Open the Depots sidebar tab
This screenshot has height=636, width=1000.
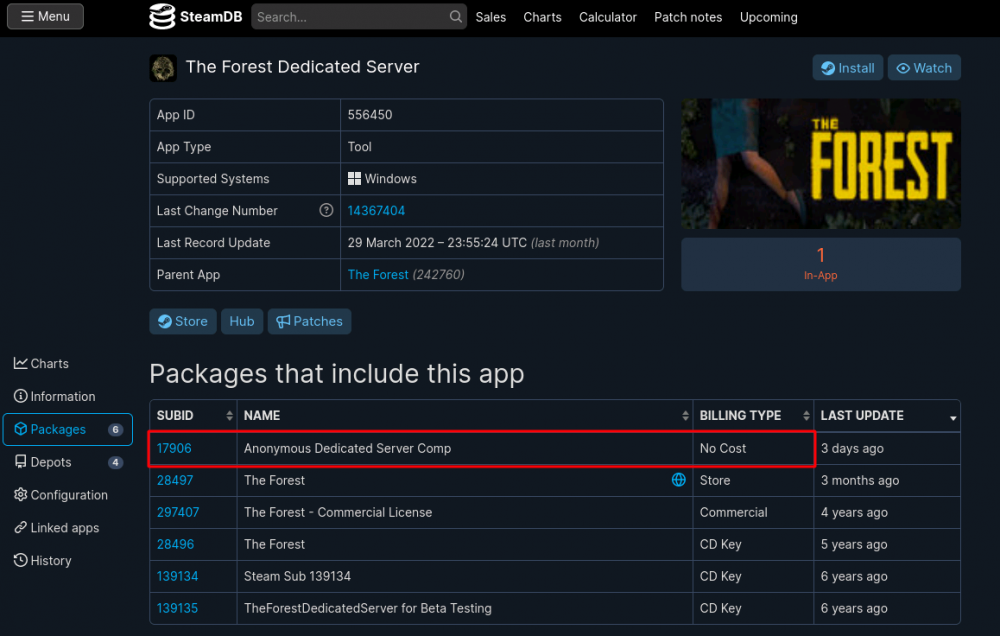[68, 462]
